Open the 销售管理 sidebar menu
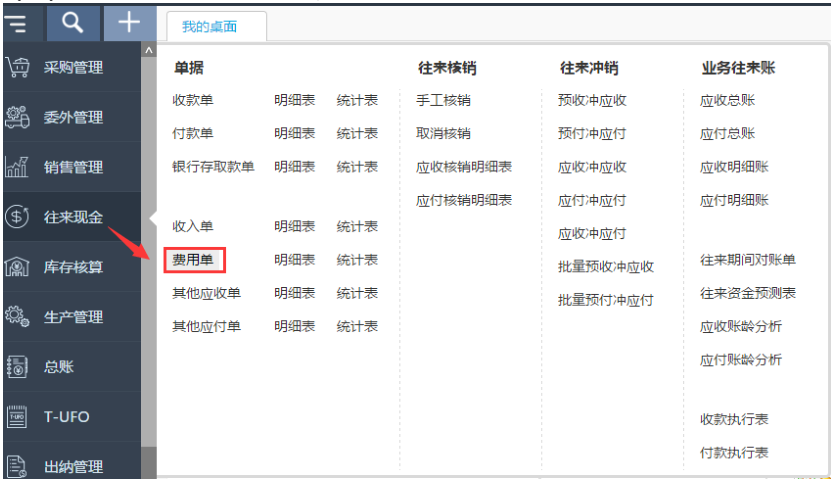Viewport: 831px width, 480px height. 72,167
